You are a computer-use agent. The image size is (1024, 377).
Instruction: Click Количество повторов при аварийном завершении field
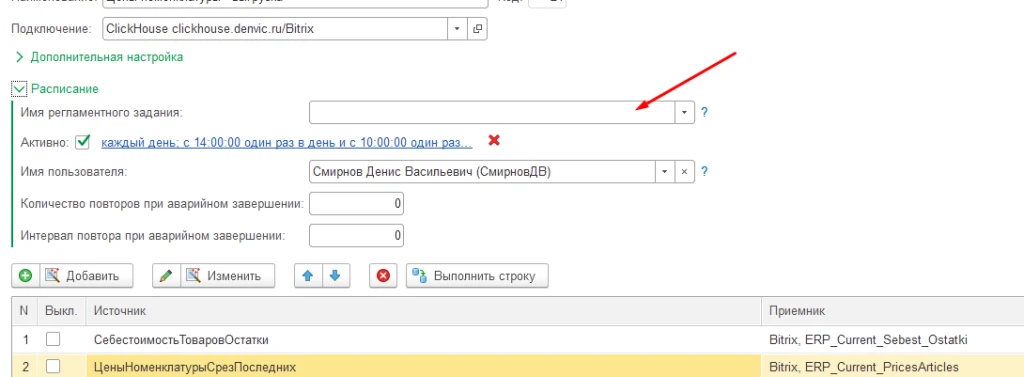pos(357,204)
